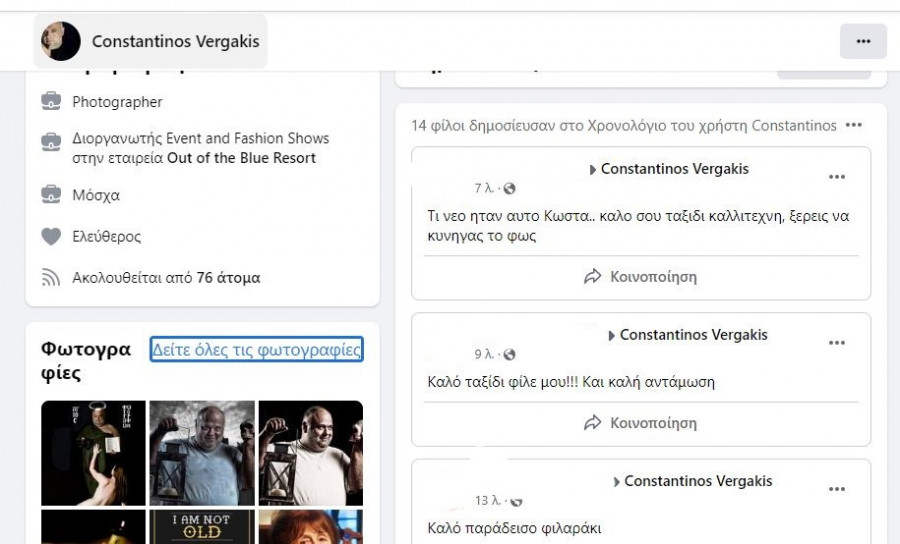Open Out of the Blue Resort company page
900x544 pixels.
[241, 158]
